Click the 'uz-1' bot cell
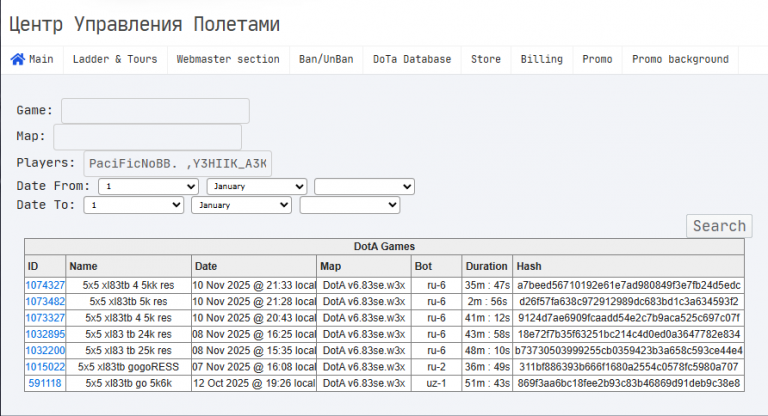This screenshot has height=416, width=768. pos(436,383)
